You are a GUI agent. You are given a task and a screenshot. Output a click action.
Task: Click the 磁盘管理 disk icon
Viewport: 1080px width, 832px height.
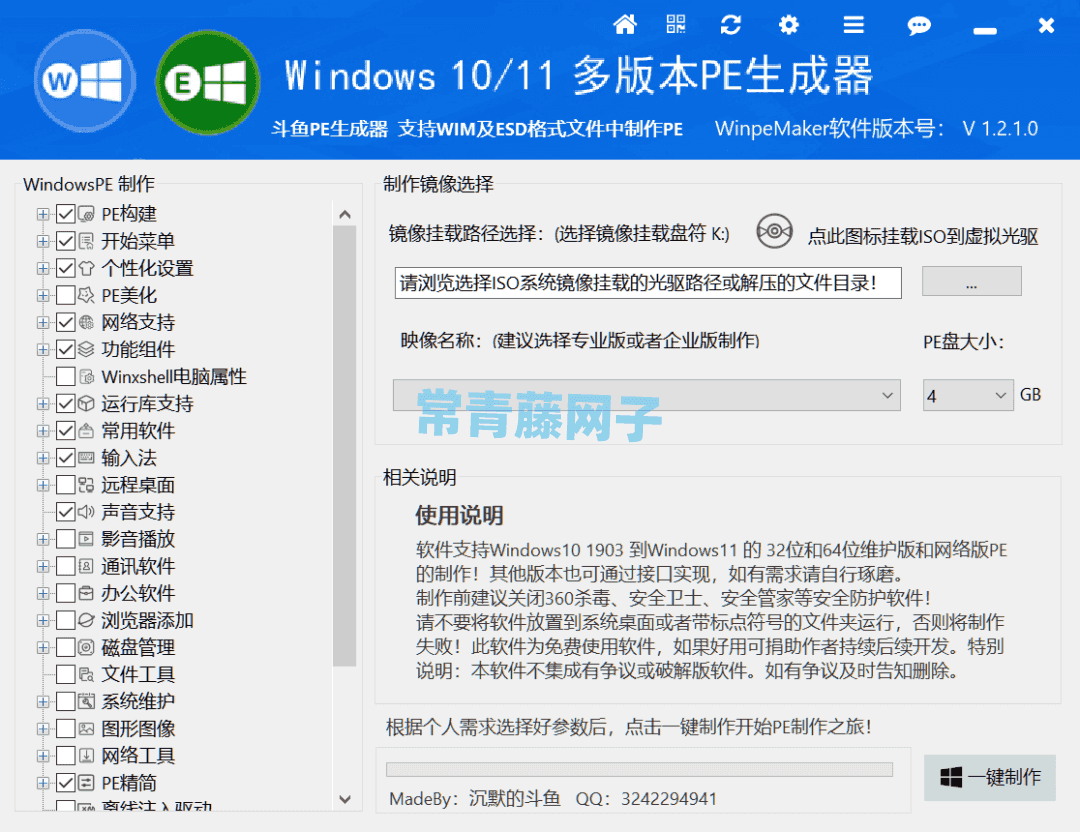[86, 647]
